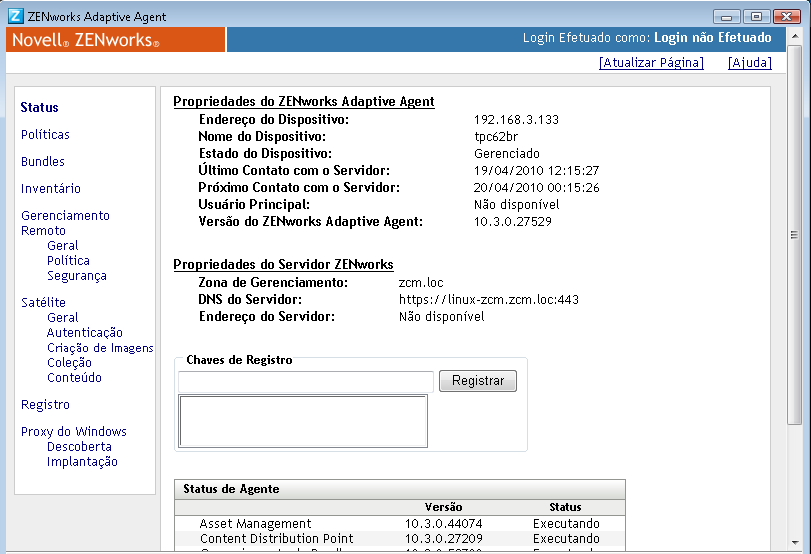Close the ZENworks Adaptive Agent window
Viewport: 811px width, 554px height.
[x=787, y=17]
